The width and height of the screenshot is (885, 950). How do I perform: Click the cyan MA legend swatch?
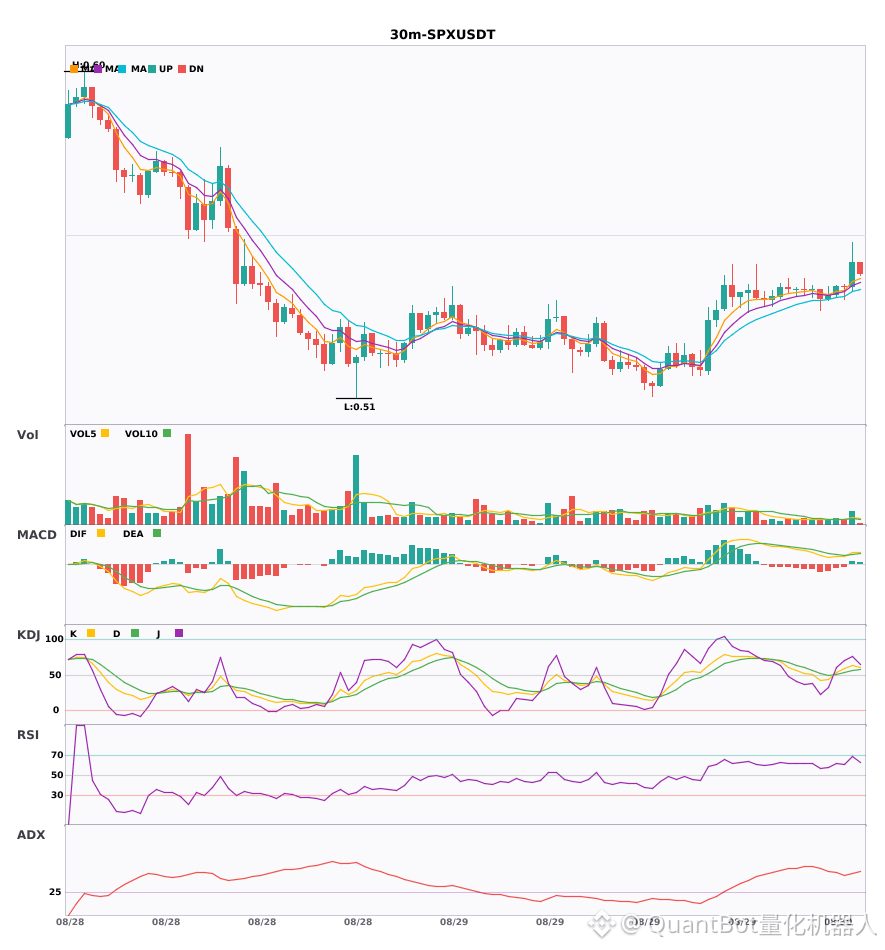tap(122, 69)
